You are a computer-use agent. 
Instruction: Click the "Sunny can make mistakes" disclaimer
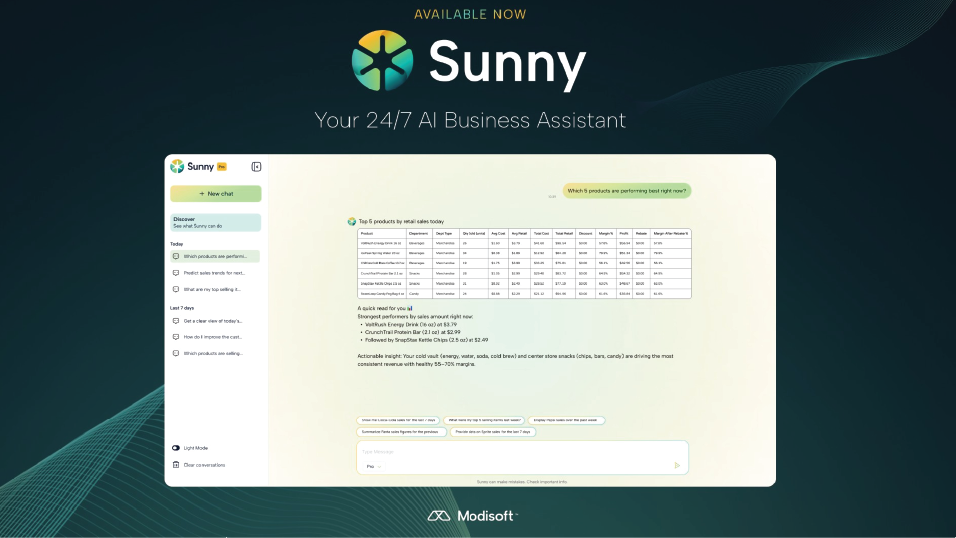(x=522, y=482)
